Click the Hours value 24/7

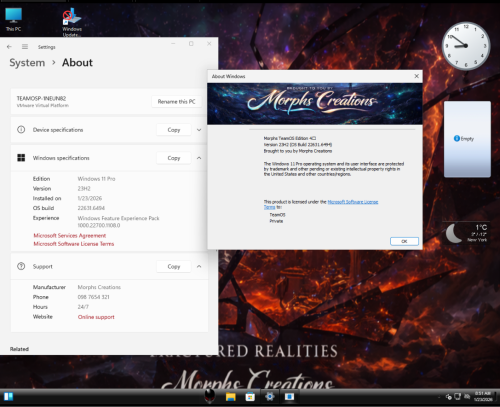(x=83, y=307)
